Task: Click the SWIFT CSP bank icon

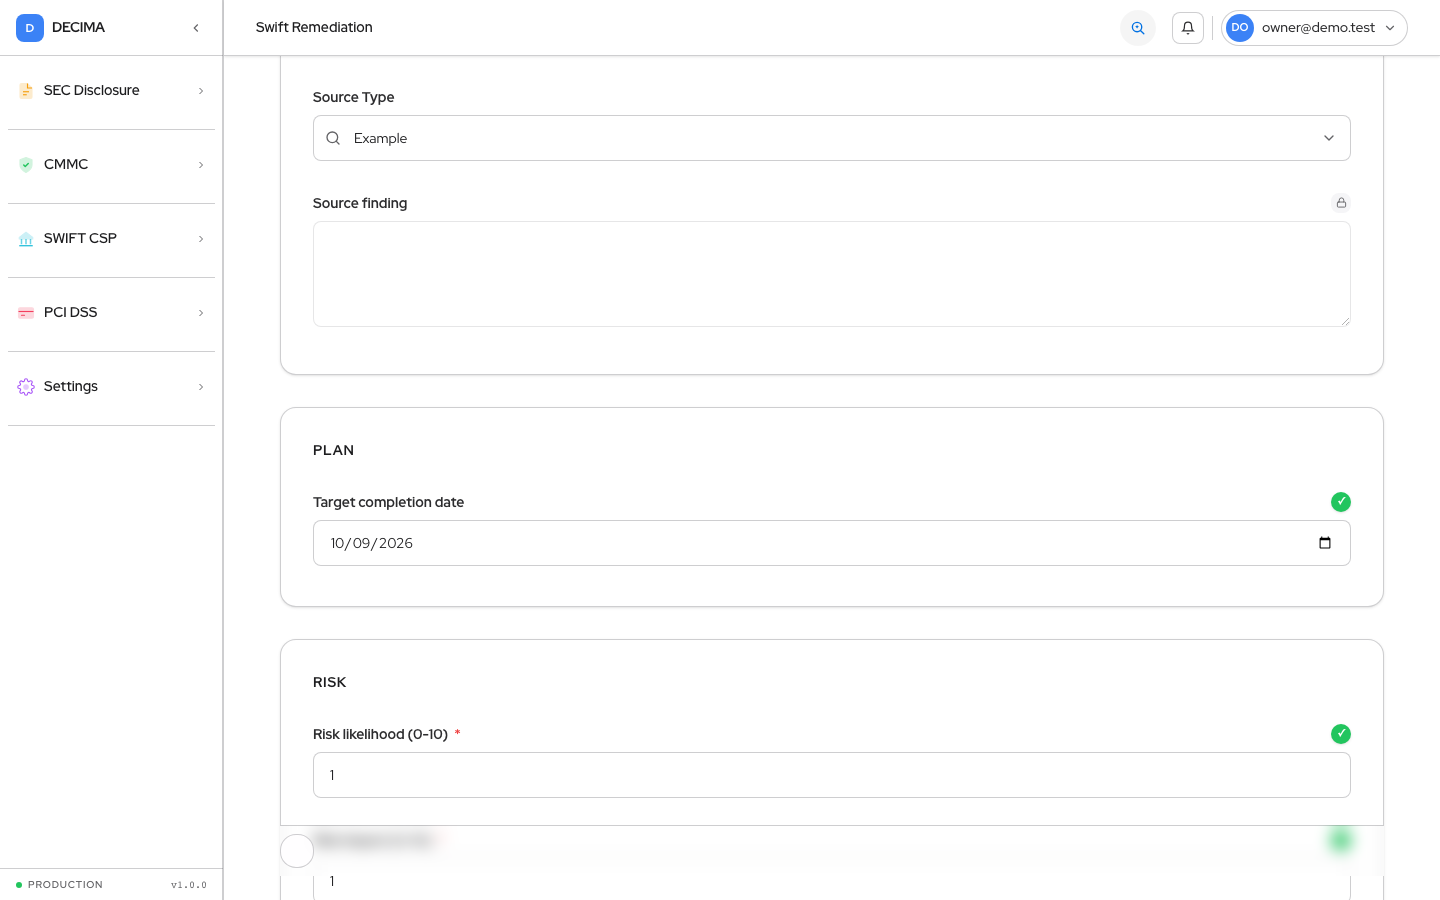Action: [x=26, y=239]
